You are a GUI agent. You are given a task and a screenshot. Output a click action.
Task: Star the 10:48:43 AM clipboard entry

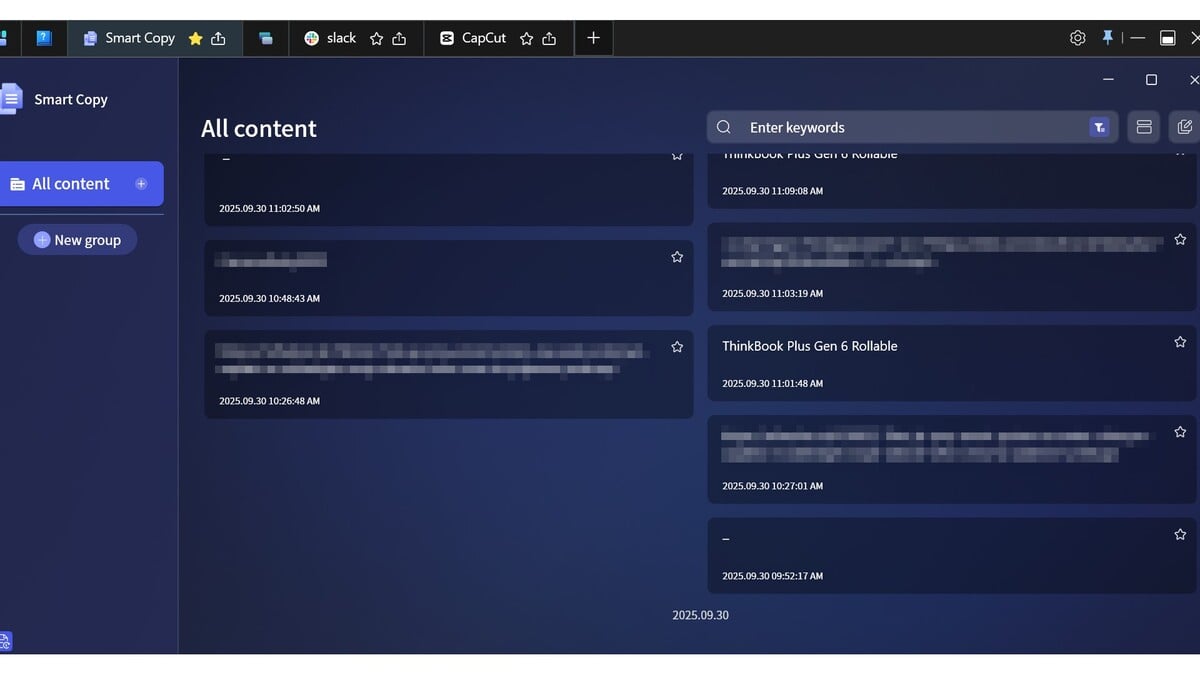(x=677, y=257)
